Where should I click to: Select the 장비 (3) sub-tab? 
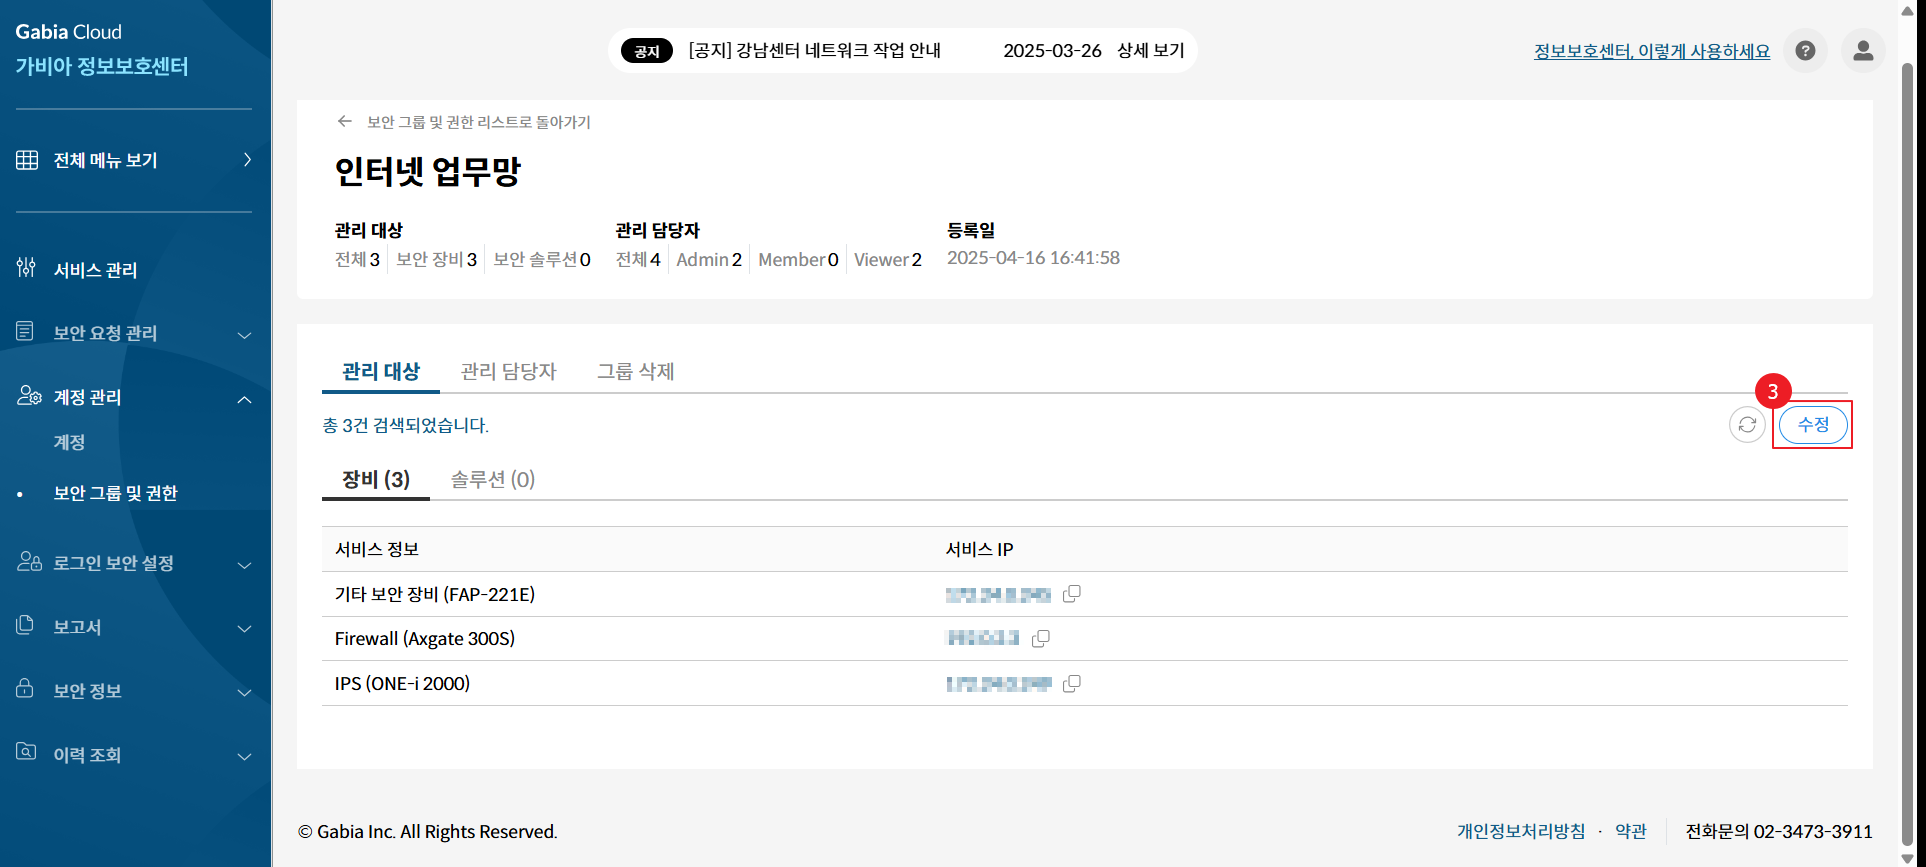pos(376,479)
